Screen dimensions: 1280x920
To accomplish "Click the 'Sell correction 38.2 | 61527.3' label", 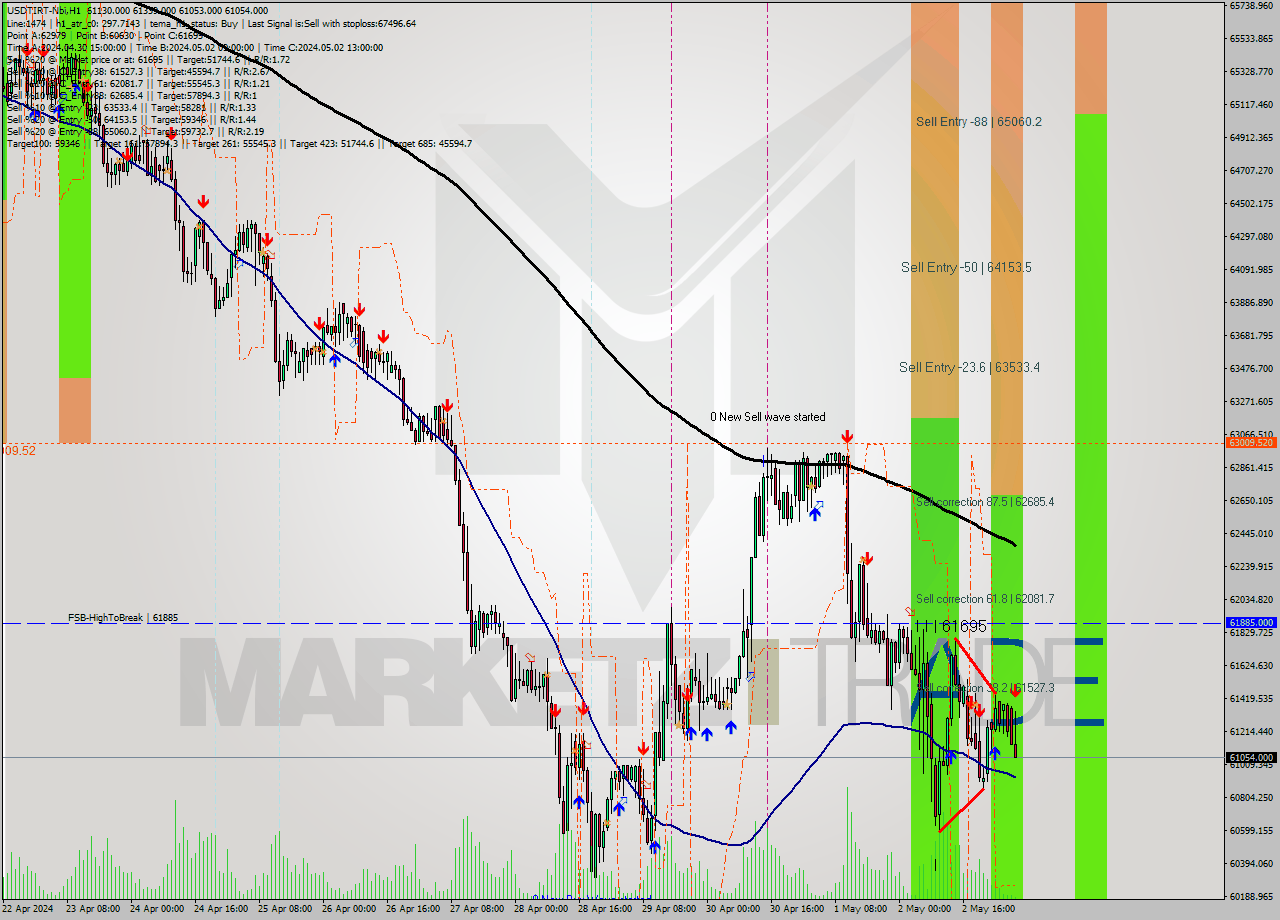I will pyautogui.click(x=984, y=687).
